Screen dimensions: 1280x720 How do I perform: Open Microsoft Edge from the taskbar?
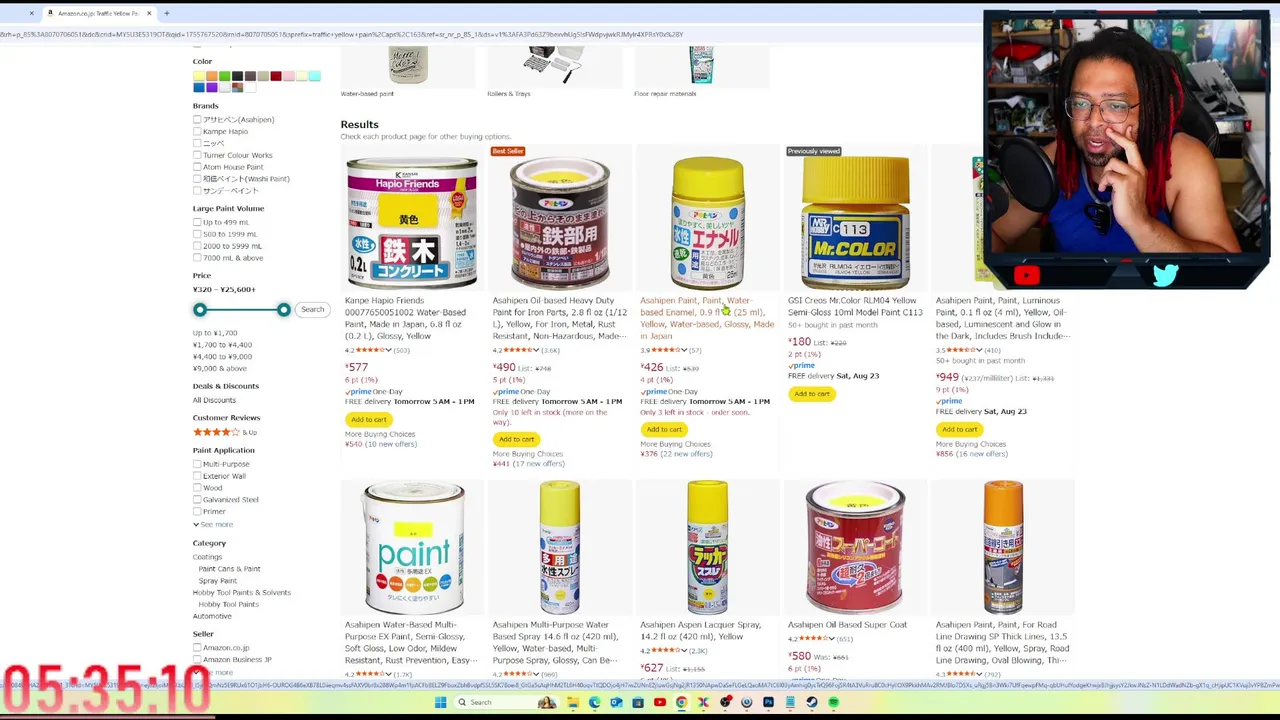(594, 702)
